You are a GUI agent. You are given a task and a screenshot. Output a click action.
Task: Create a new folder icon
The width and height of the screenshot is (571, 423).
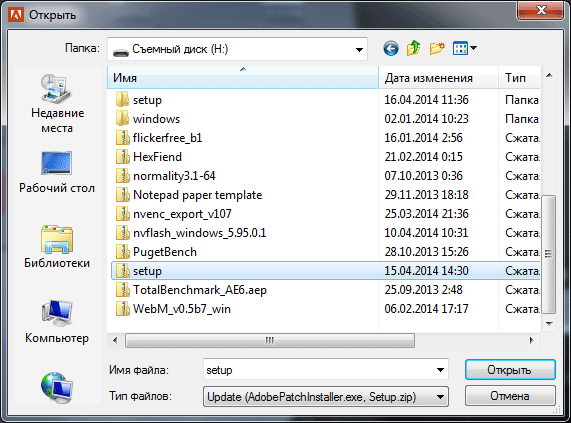(x=437, y=48)
